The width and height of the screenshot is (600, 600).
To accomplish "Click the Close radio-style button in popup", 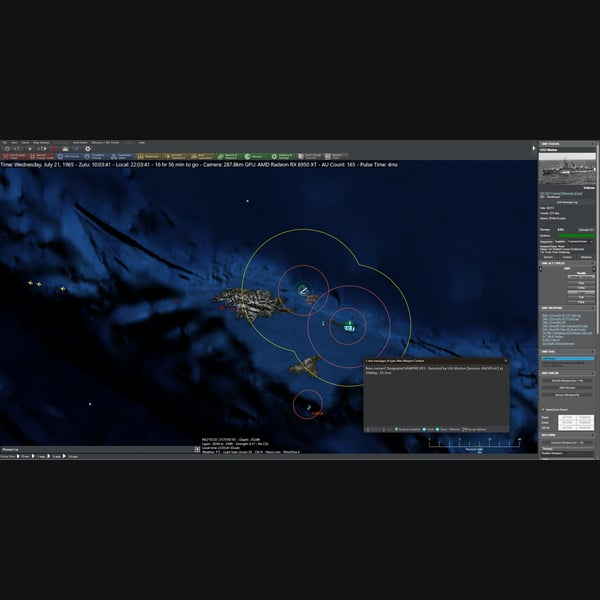I will point(428,429).
